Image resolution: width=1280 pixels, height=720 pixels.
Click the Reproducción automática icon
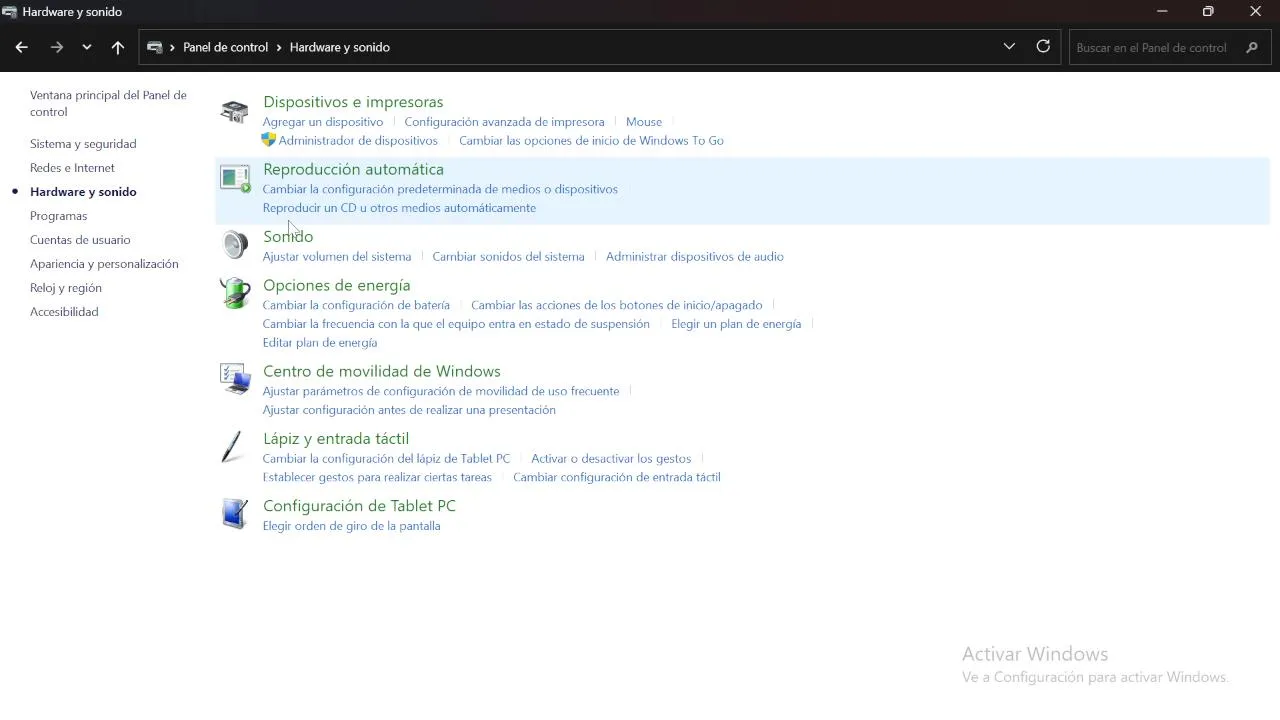(234, 179)
